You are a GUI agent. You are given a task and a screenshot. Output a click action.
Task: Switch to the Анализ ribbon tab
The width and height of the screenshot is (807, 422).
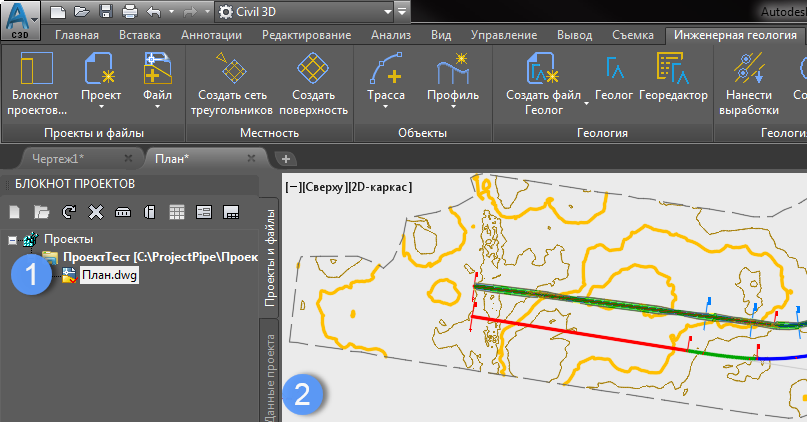pos(391,35)
